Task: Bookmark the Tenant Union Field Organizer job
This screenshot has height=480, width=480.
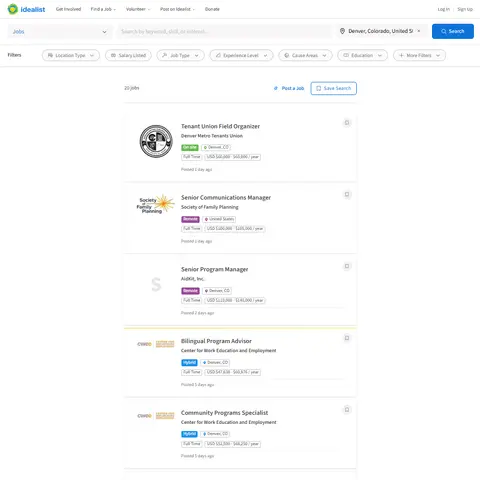Action: click(347, 123)
